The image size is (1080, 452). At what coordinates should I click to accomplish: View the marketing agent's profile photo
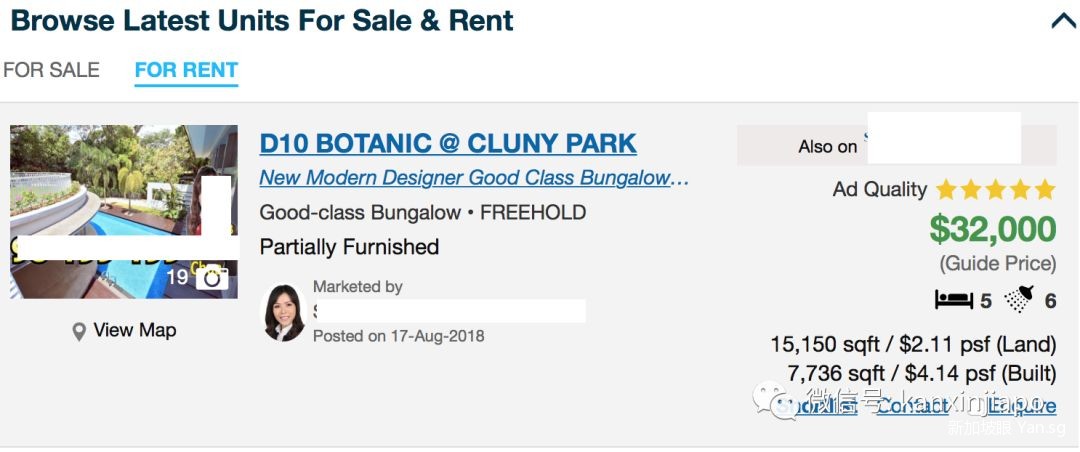pyautogui.click(x=283, y=313)
